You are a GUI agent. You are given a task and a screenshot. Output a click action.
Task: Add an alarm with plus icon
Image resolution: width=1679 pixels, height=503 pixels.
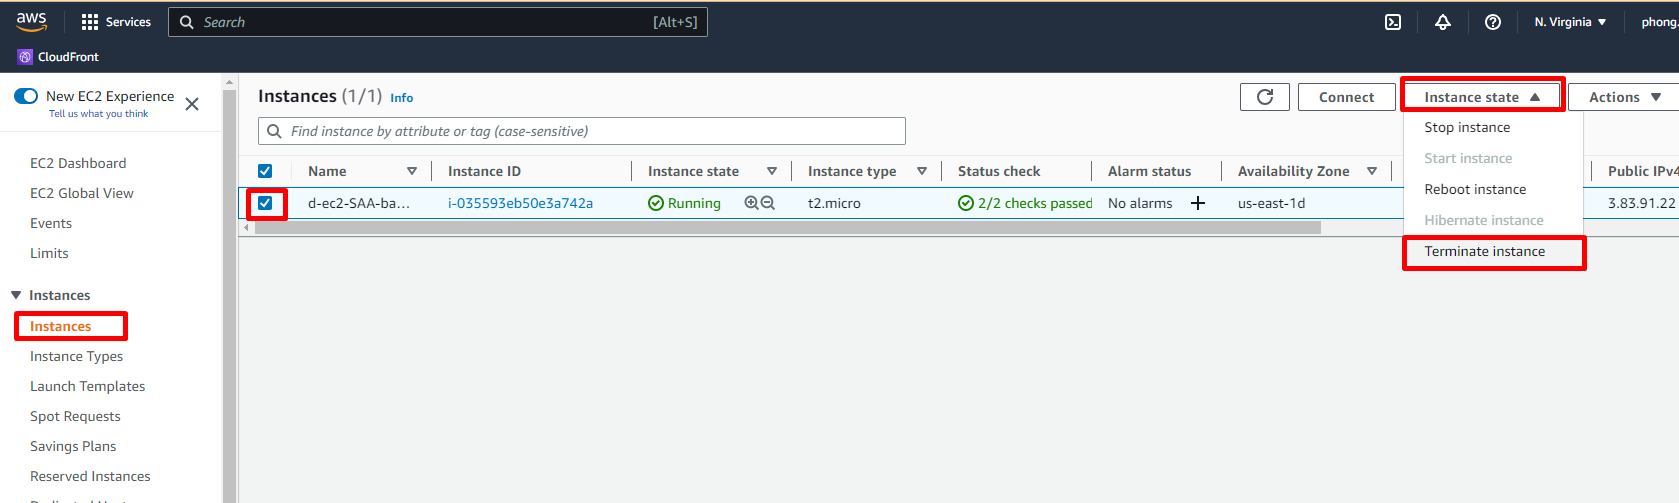point(1198,203)
